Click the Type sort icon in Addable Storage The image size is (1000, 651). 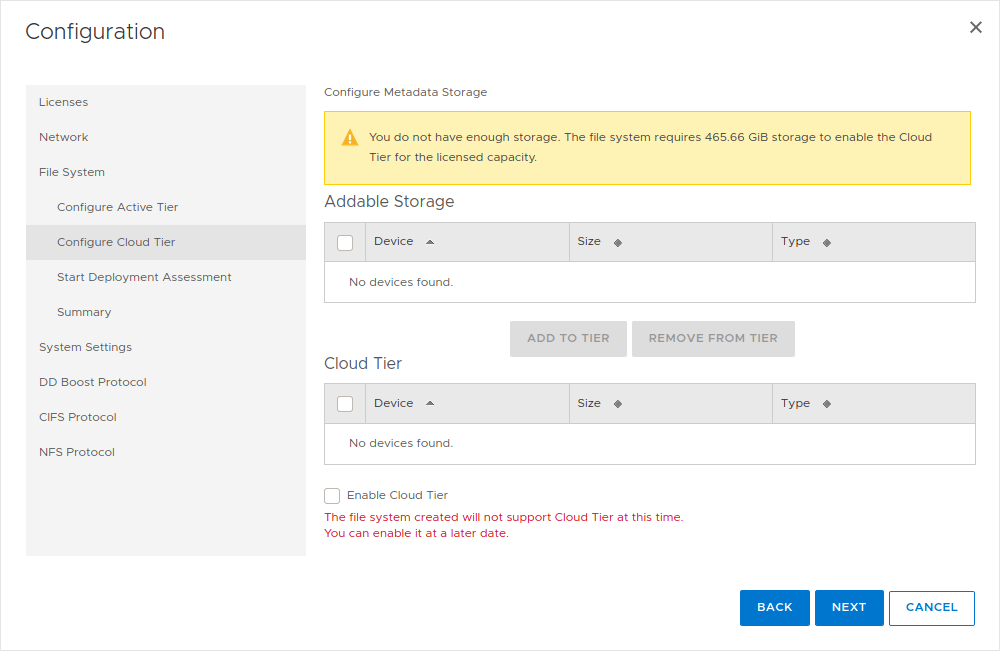826,241
